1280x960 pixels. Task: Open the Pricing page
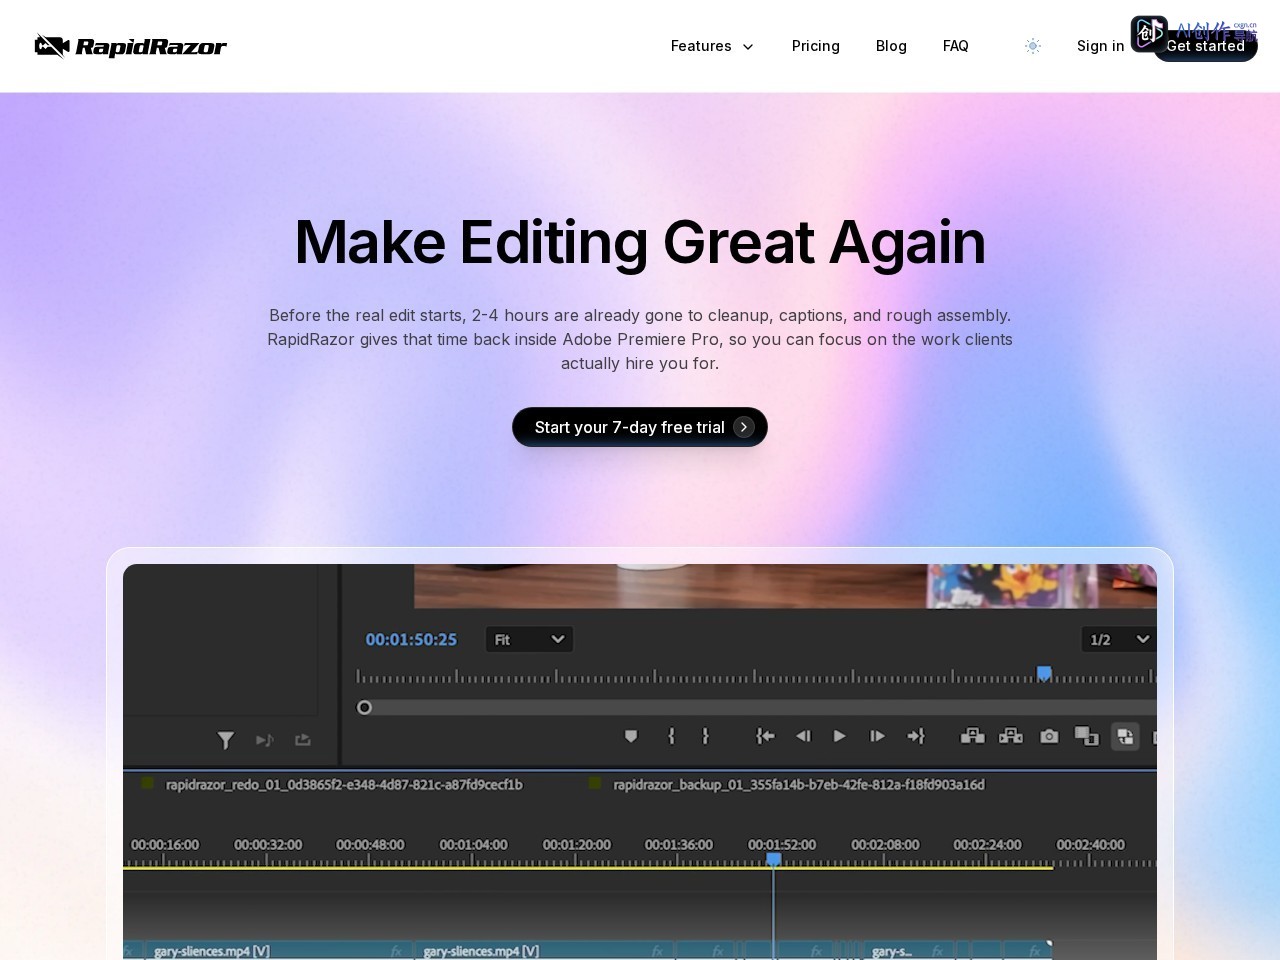pos(816,46)
